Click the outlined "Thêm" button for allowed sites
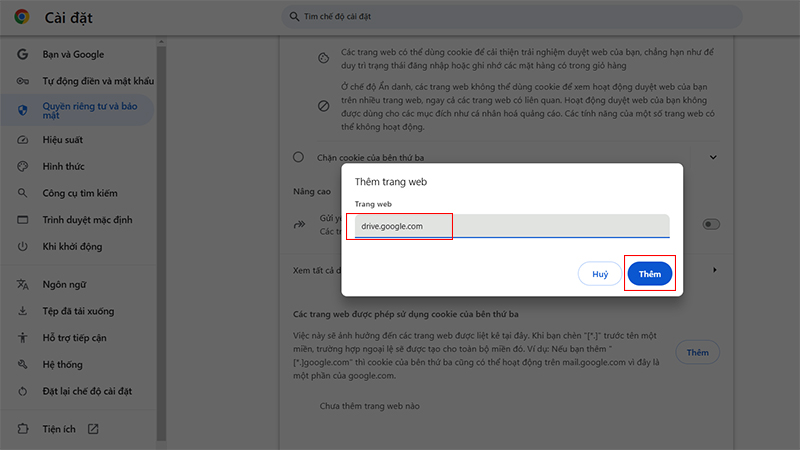800x450 pixels. (x=697, y=353)
